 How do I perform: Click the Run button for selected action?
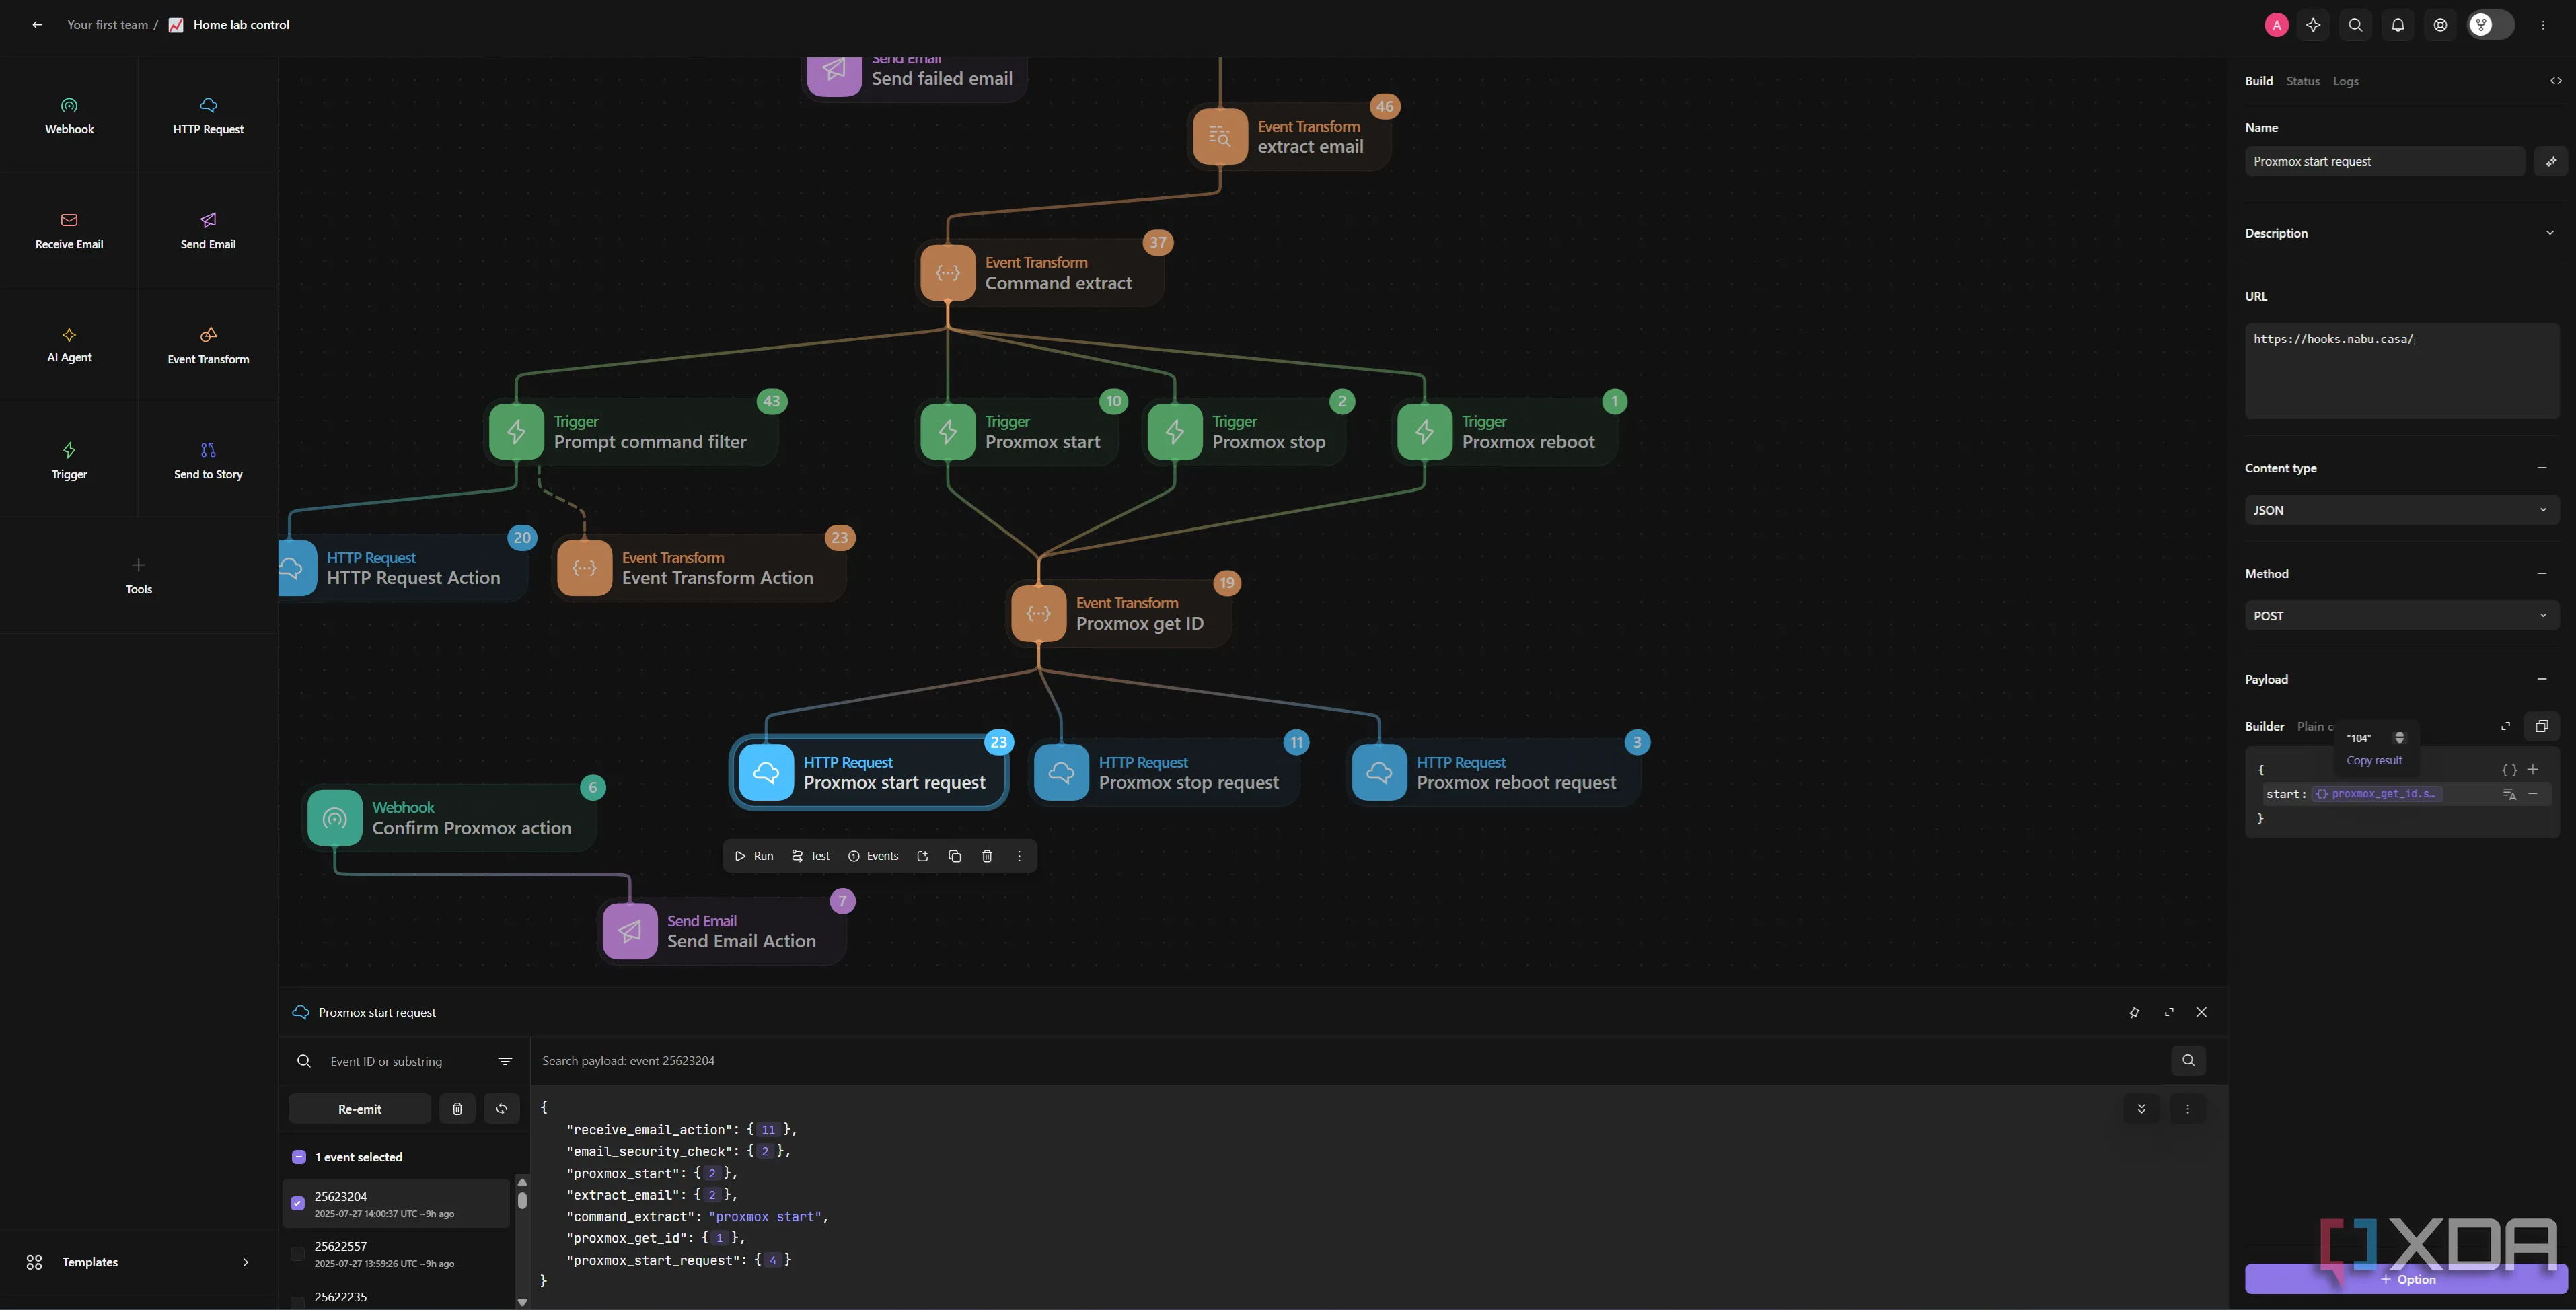tap(754, 856)
